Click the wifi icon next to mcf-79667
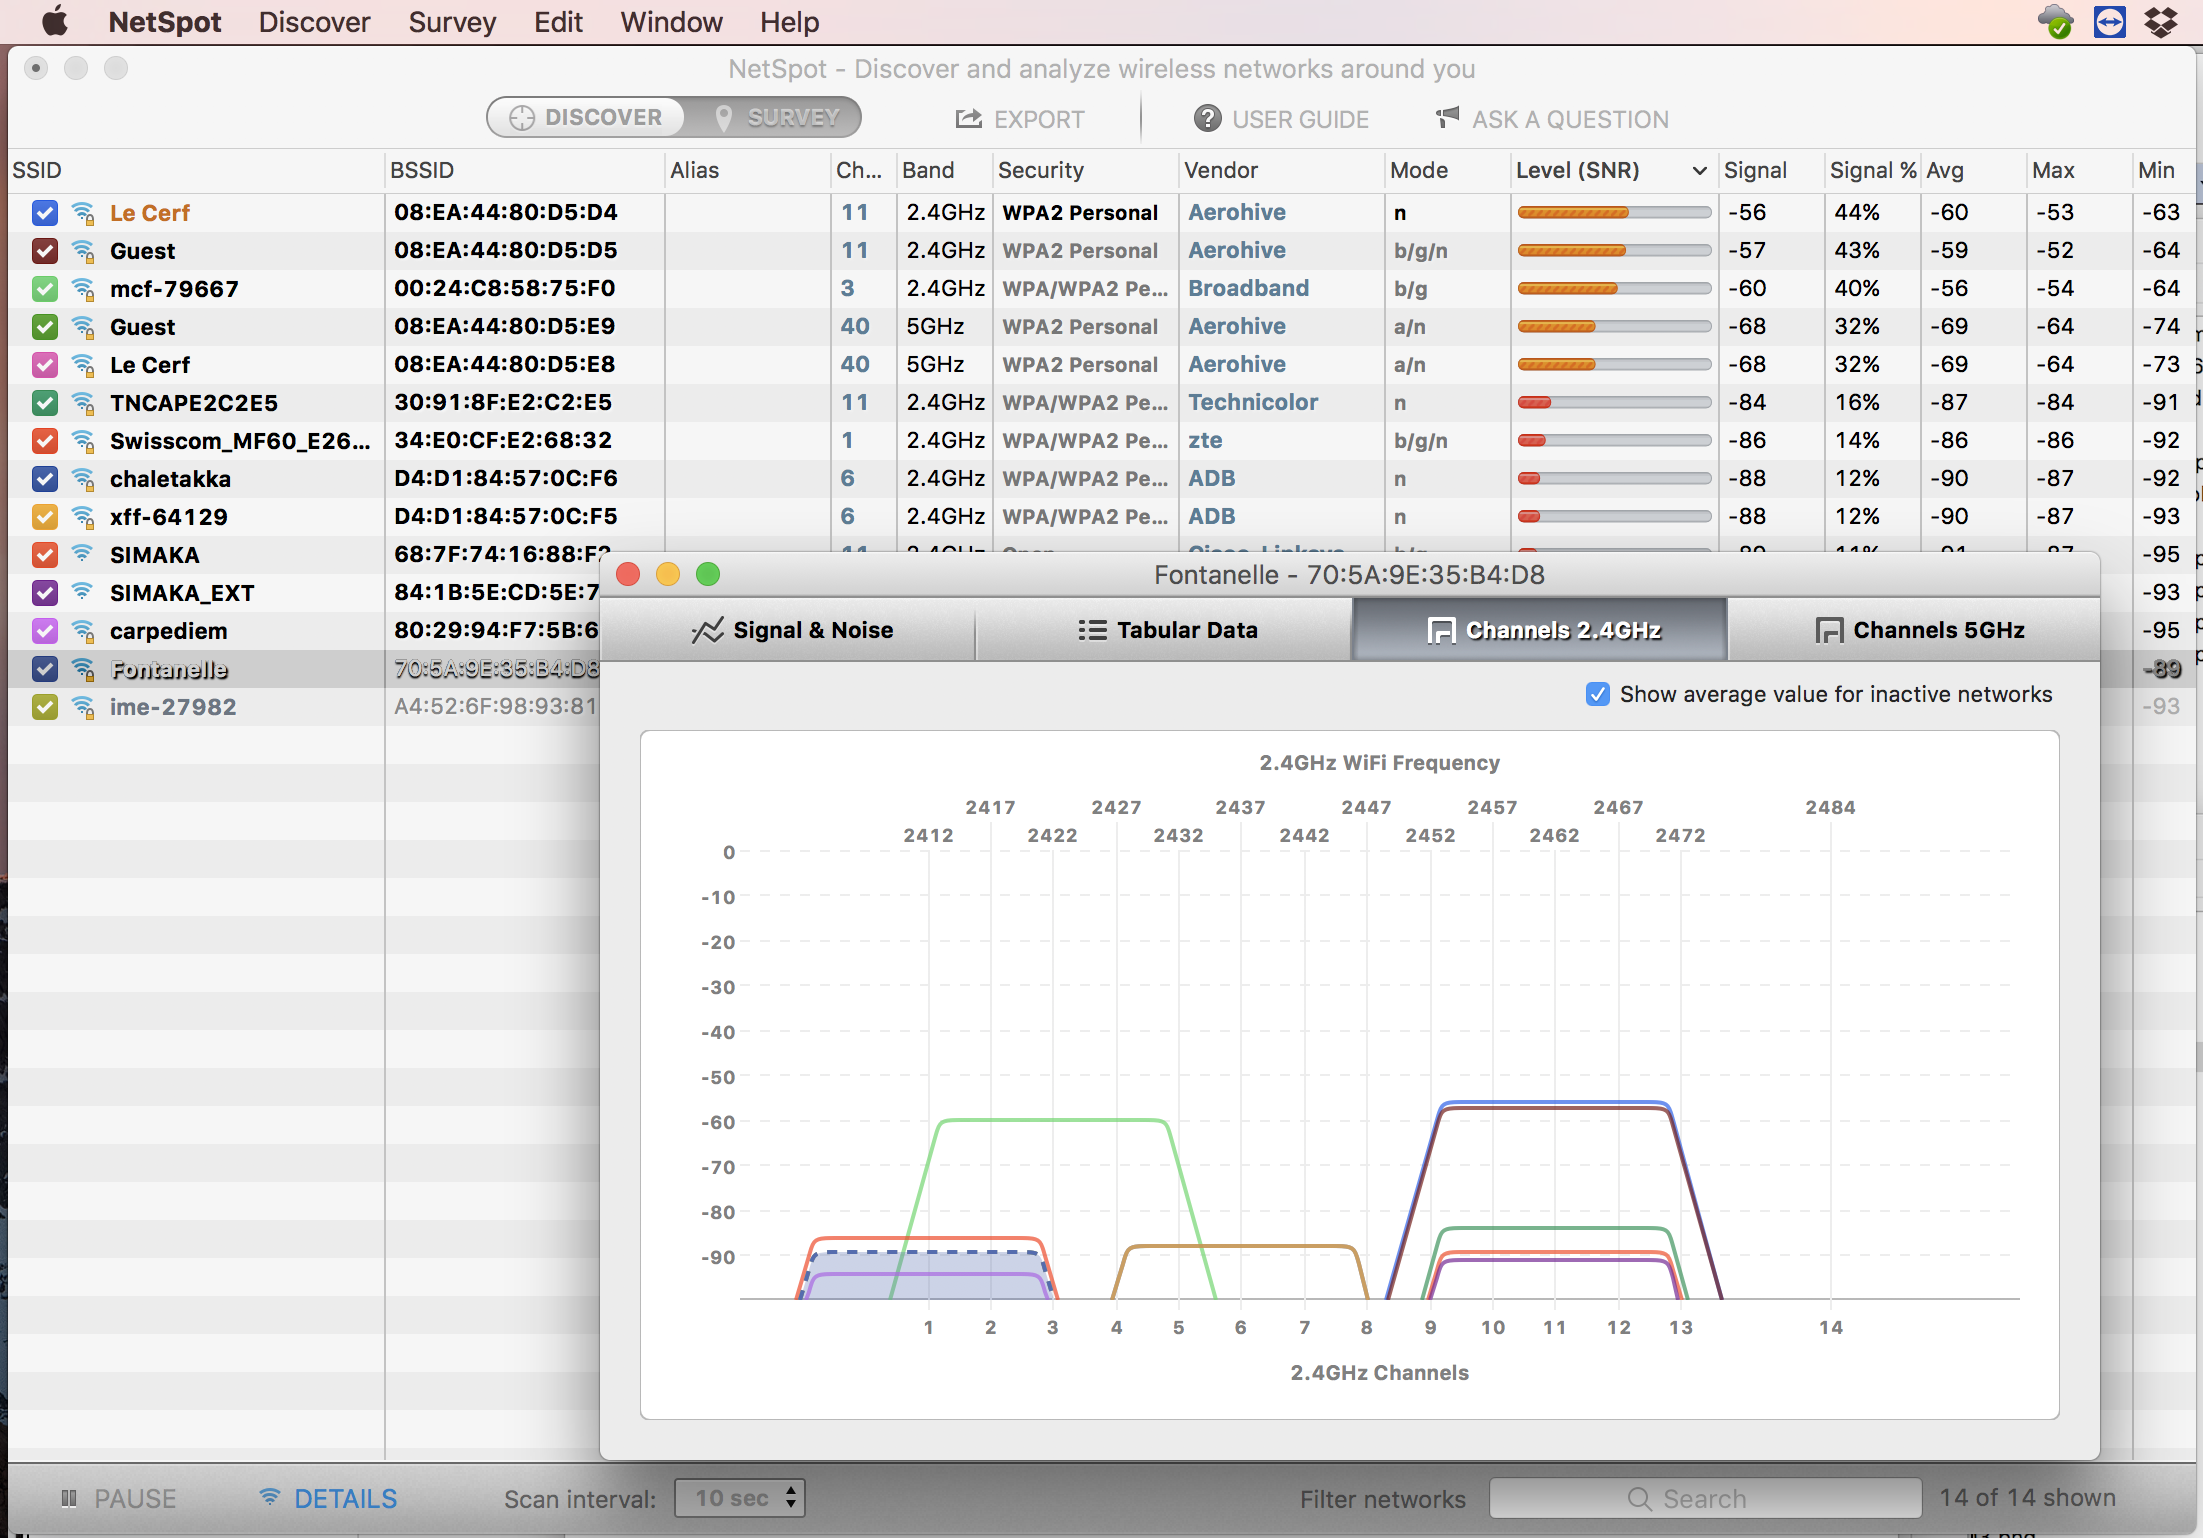2203x1538 pixels. pyautogui.click(x=84, y=289)
